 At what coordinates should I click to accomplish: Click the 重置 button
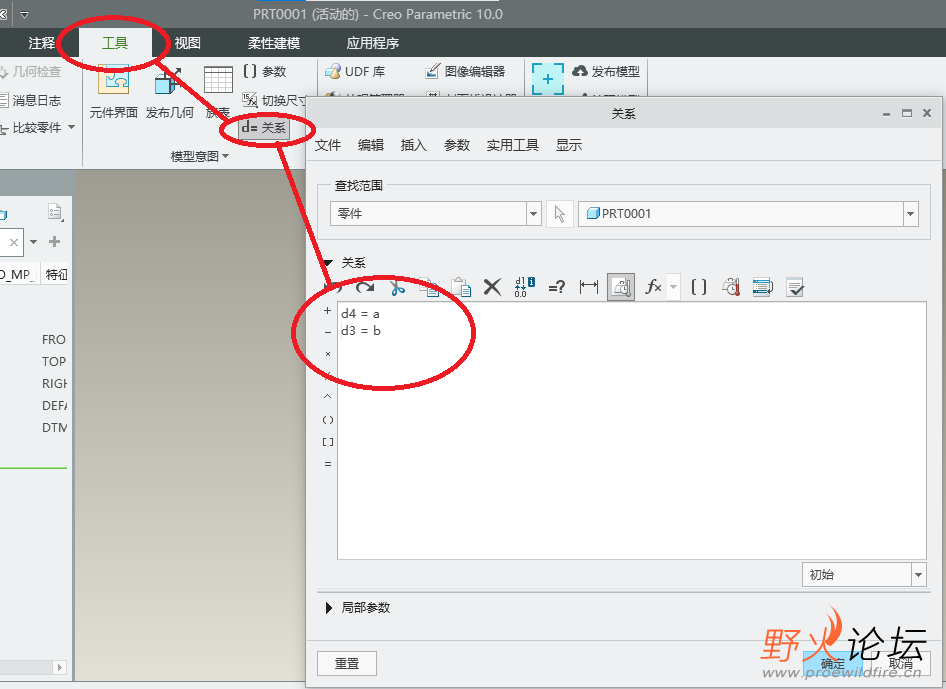pos(347,664)
